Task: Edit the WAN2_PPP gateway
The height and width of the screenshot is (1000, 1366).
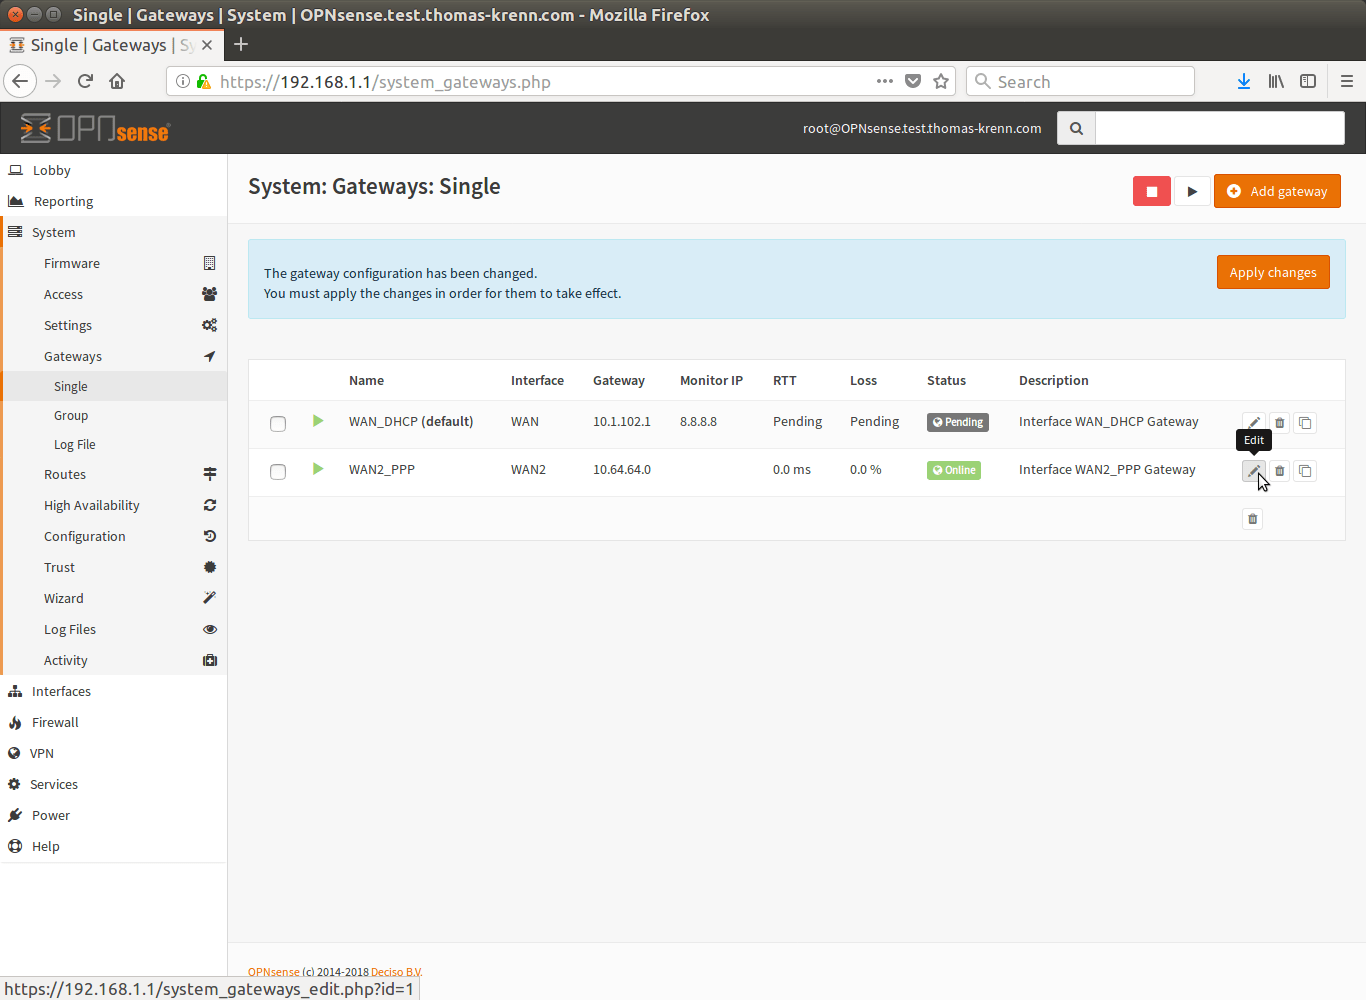Action: 1253,471
